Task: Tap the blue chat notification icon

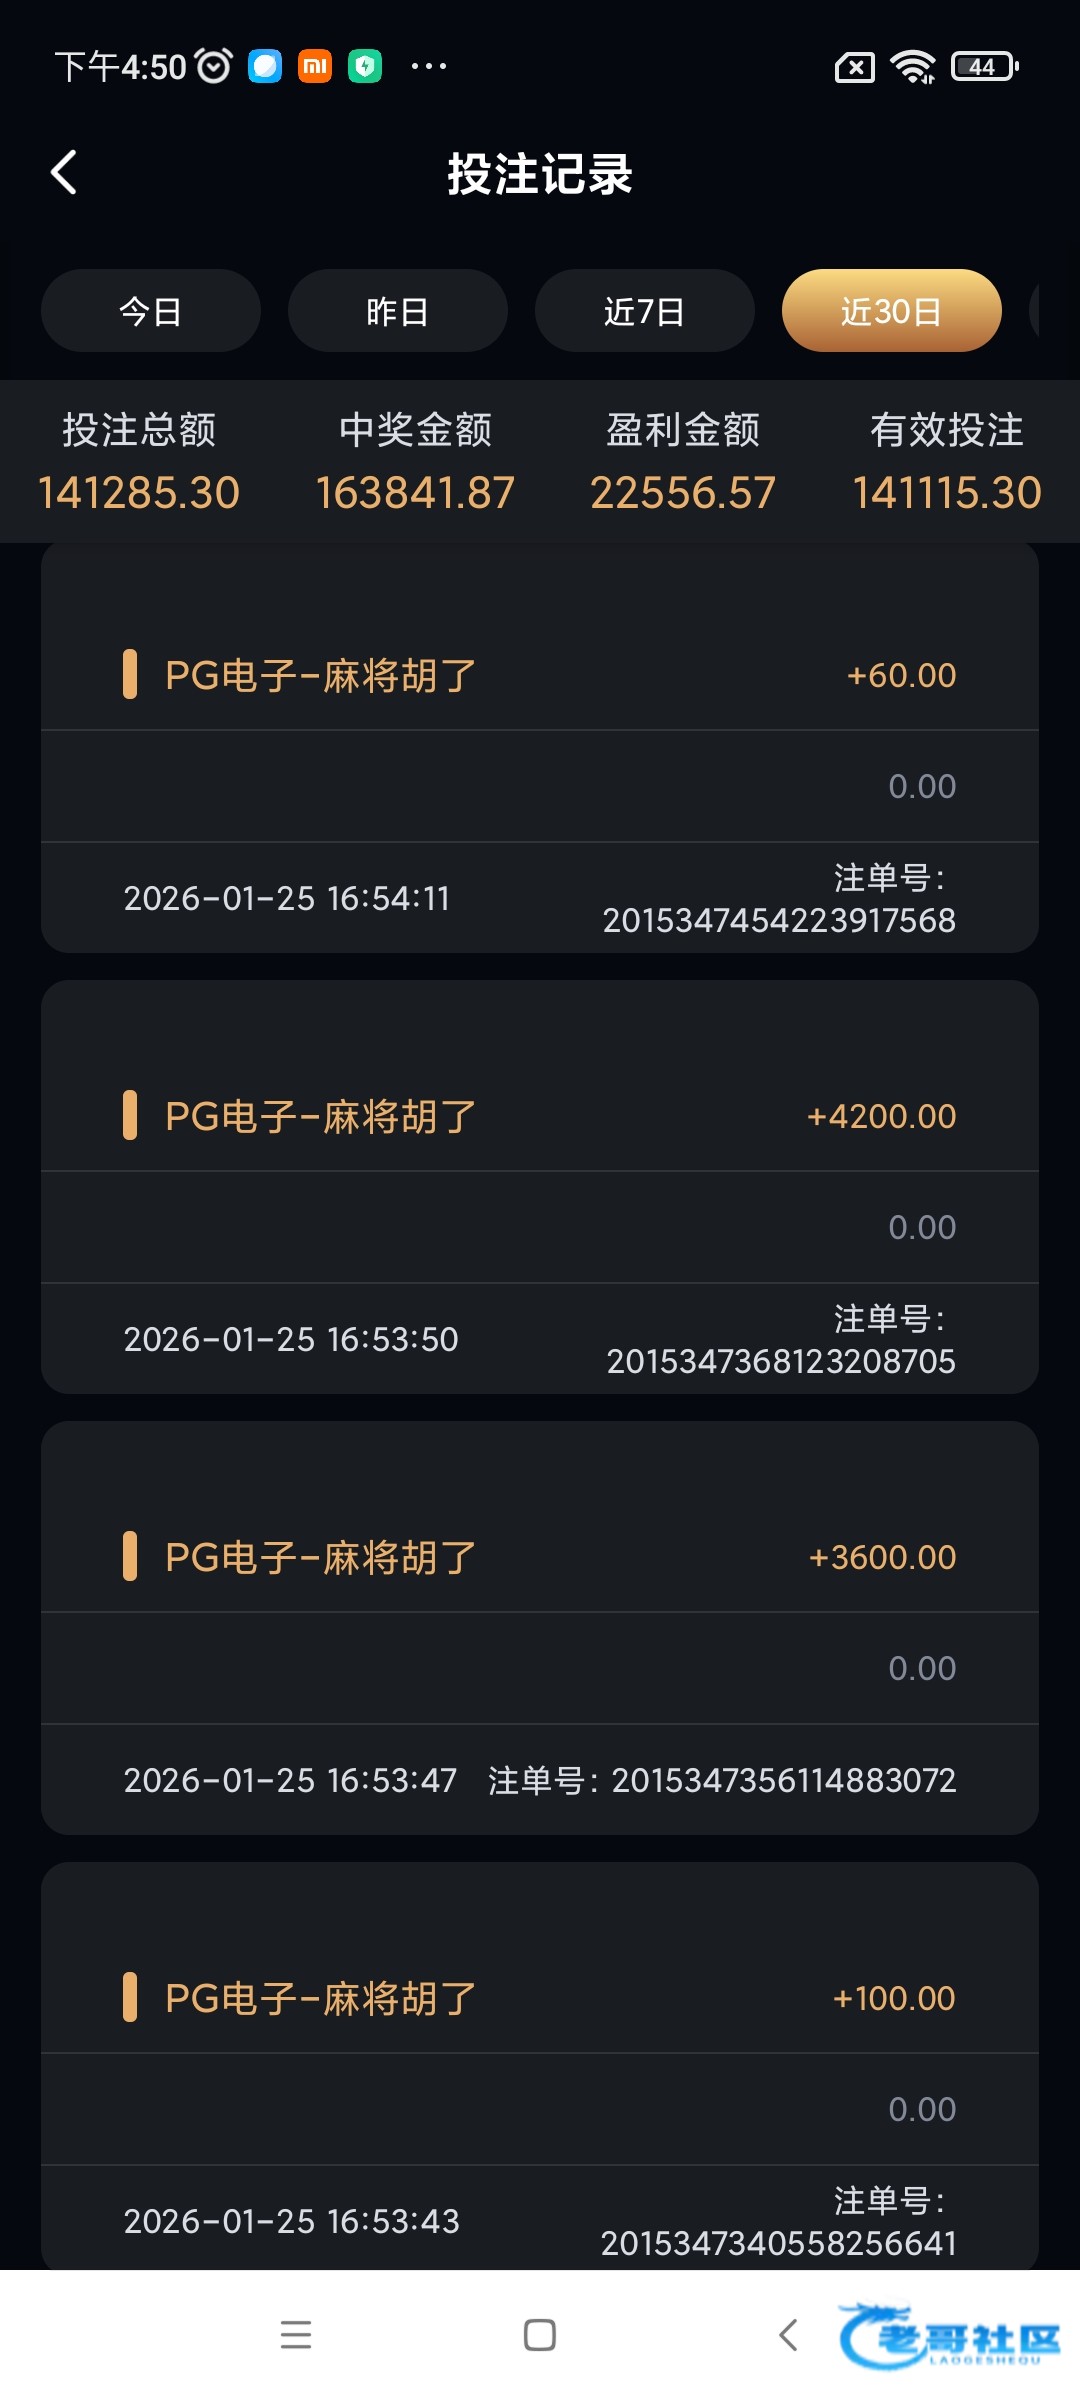Action: (265, 66)
